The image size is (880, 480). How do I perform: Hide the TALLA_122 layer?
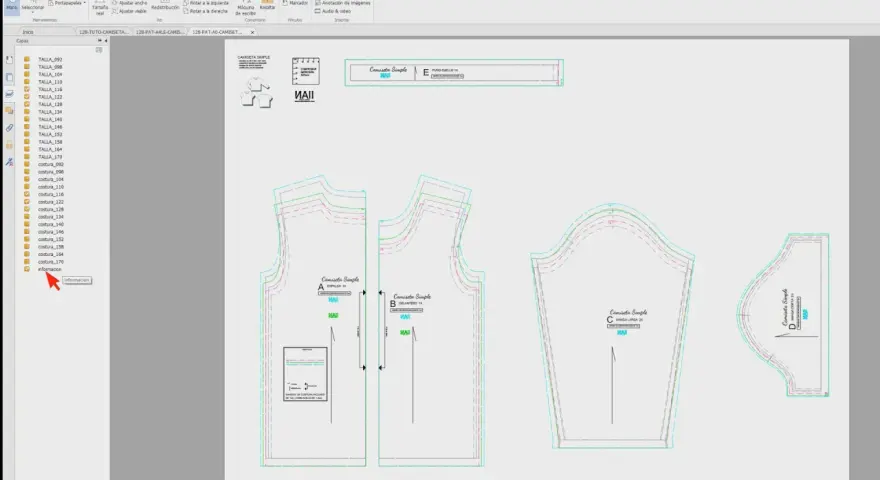[x=26, y=97]
